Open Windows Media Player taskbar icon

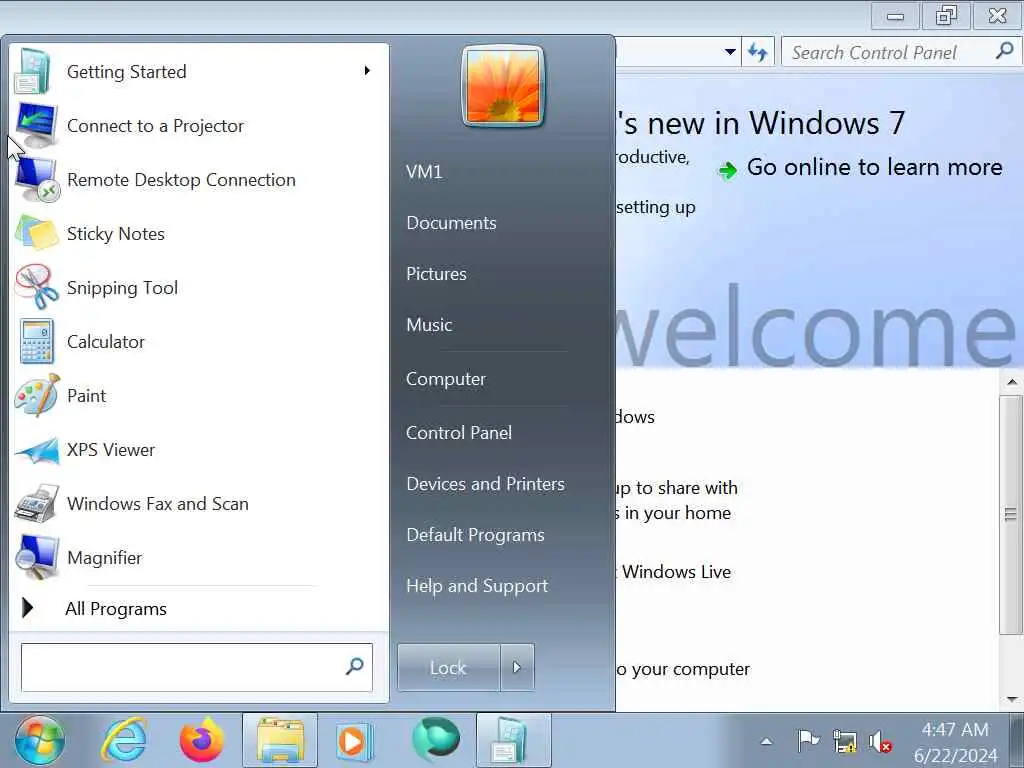click(355, 741)
